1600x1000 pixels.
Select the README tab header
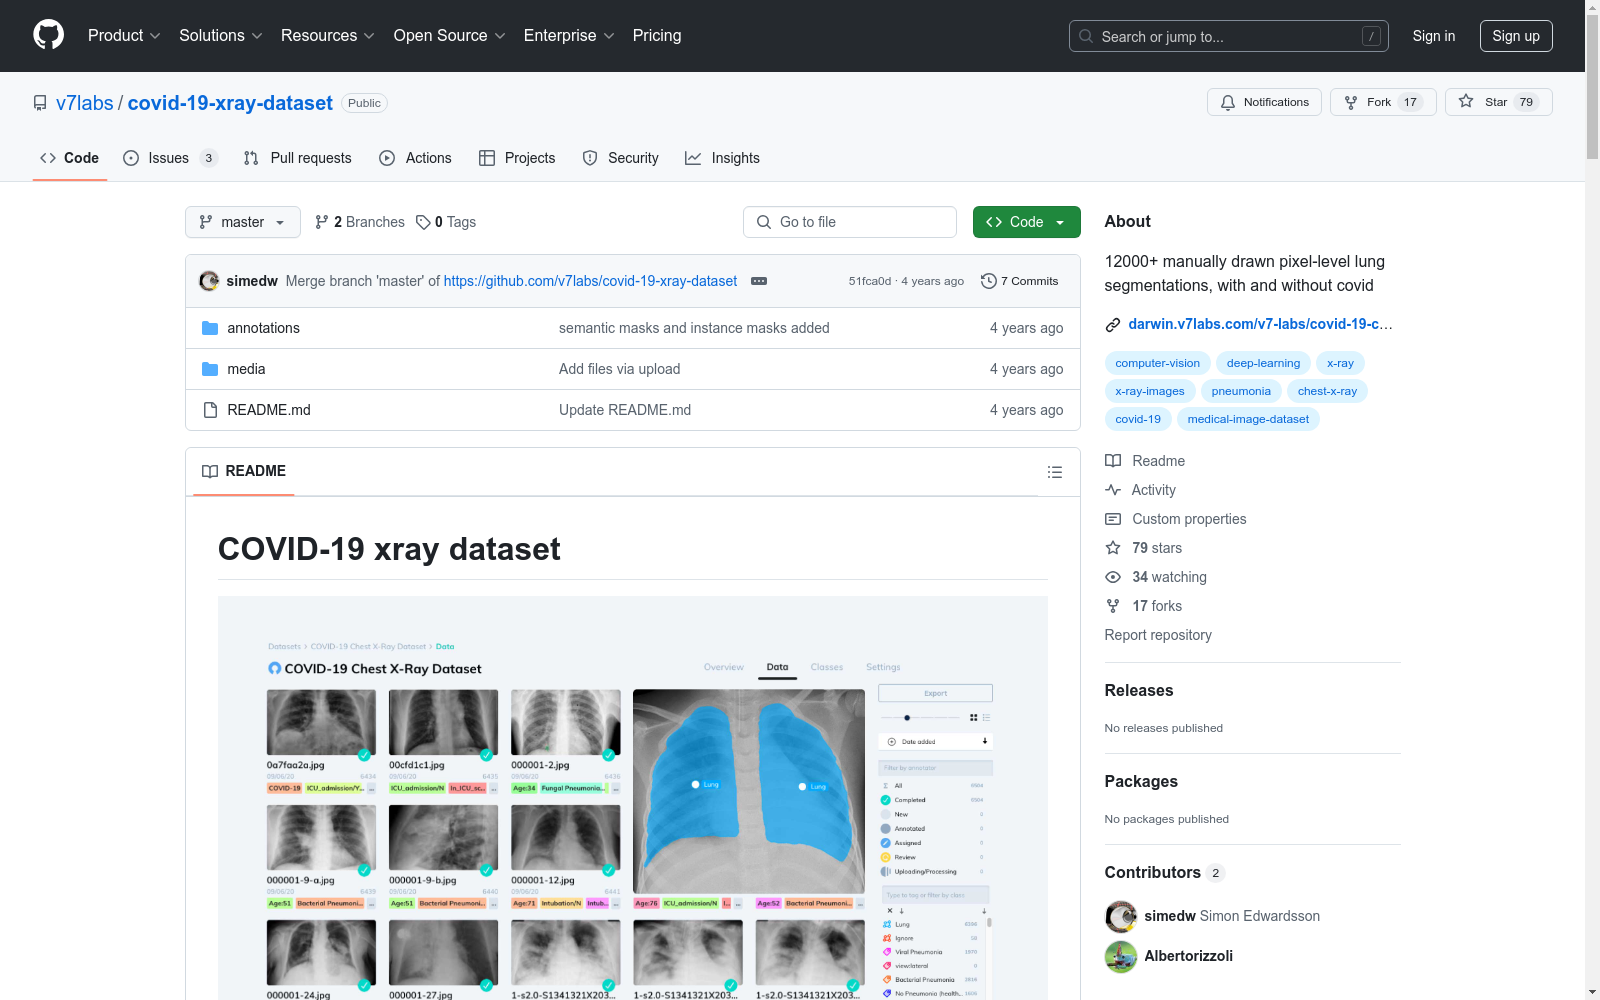[x=244, y=471]
